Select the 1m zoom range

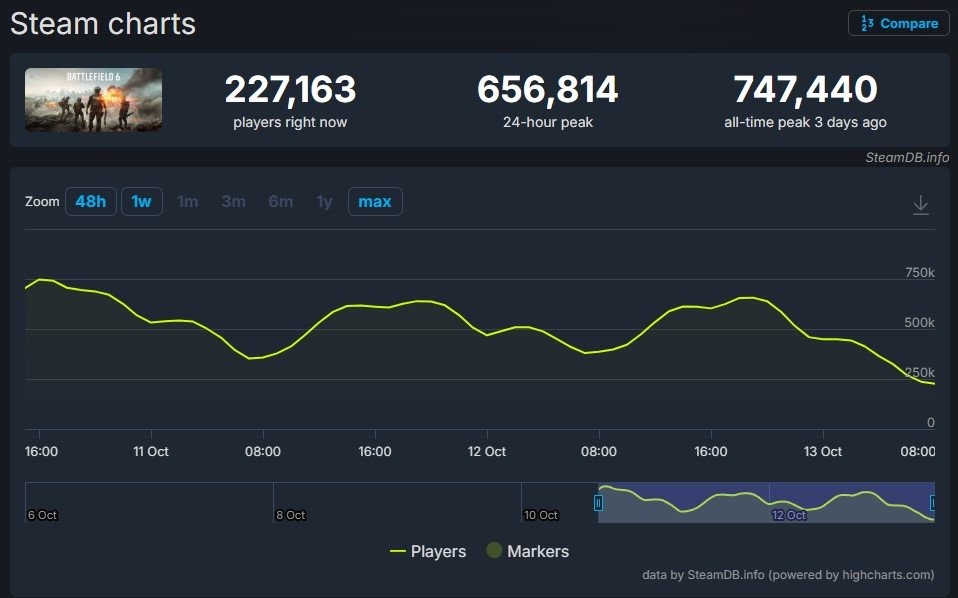pyautogui.click(x=187, y=201)
